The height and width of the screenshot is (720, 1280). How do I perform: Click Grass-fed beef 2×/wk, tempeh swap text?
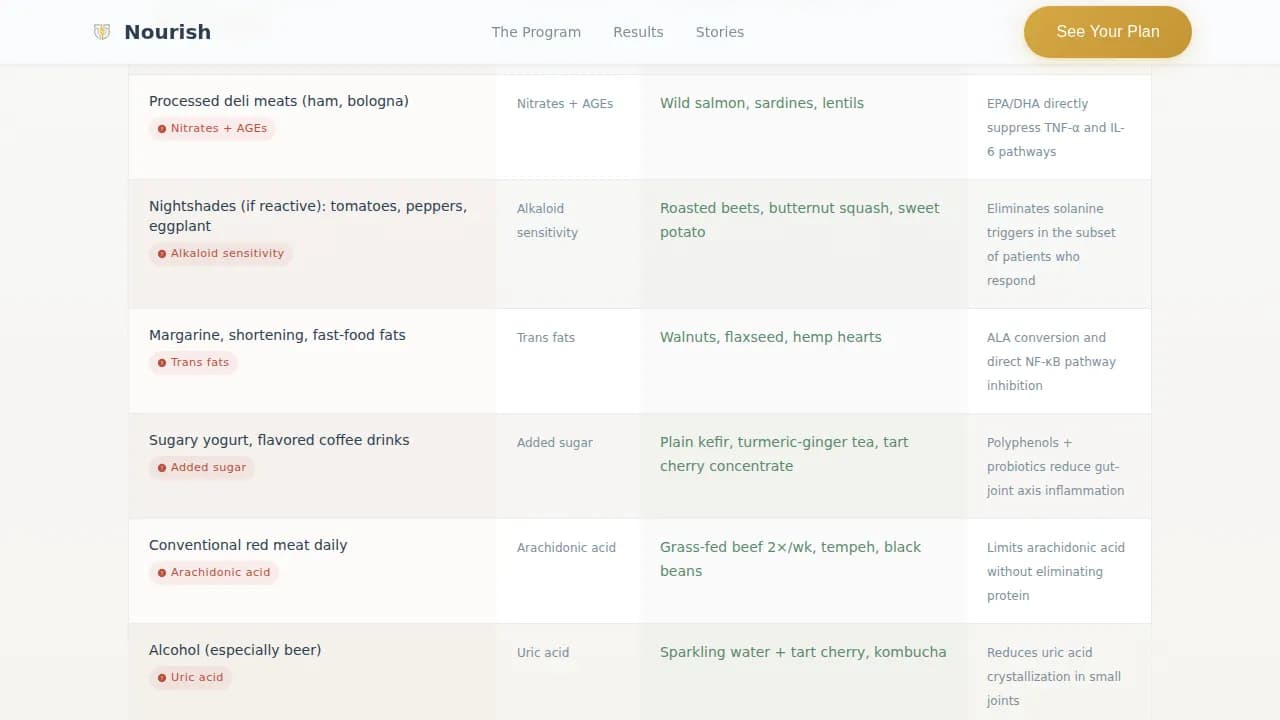pyautogui.click(x=790, y=559)
